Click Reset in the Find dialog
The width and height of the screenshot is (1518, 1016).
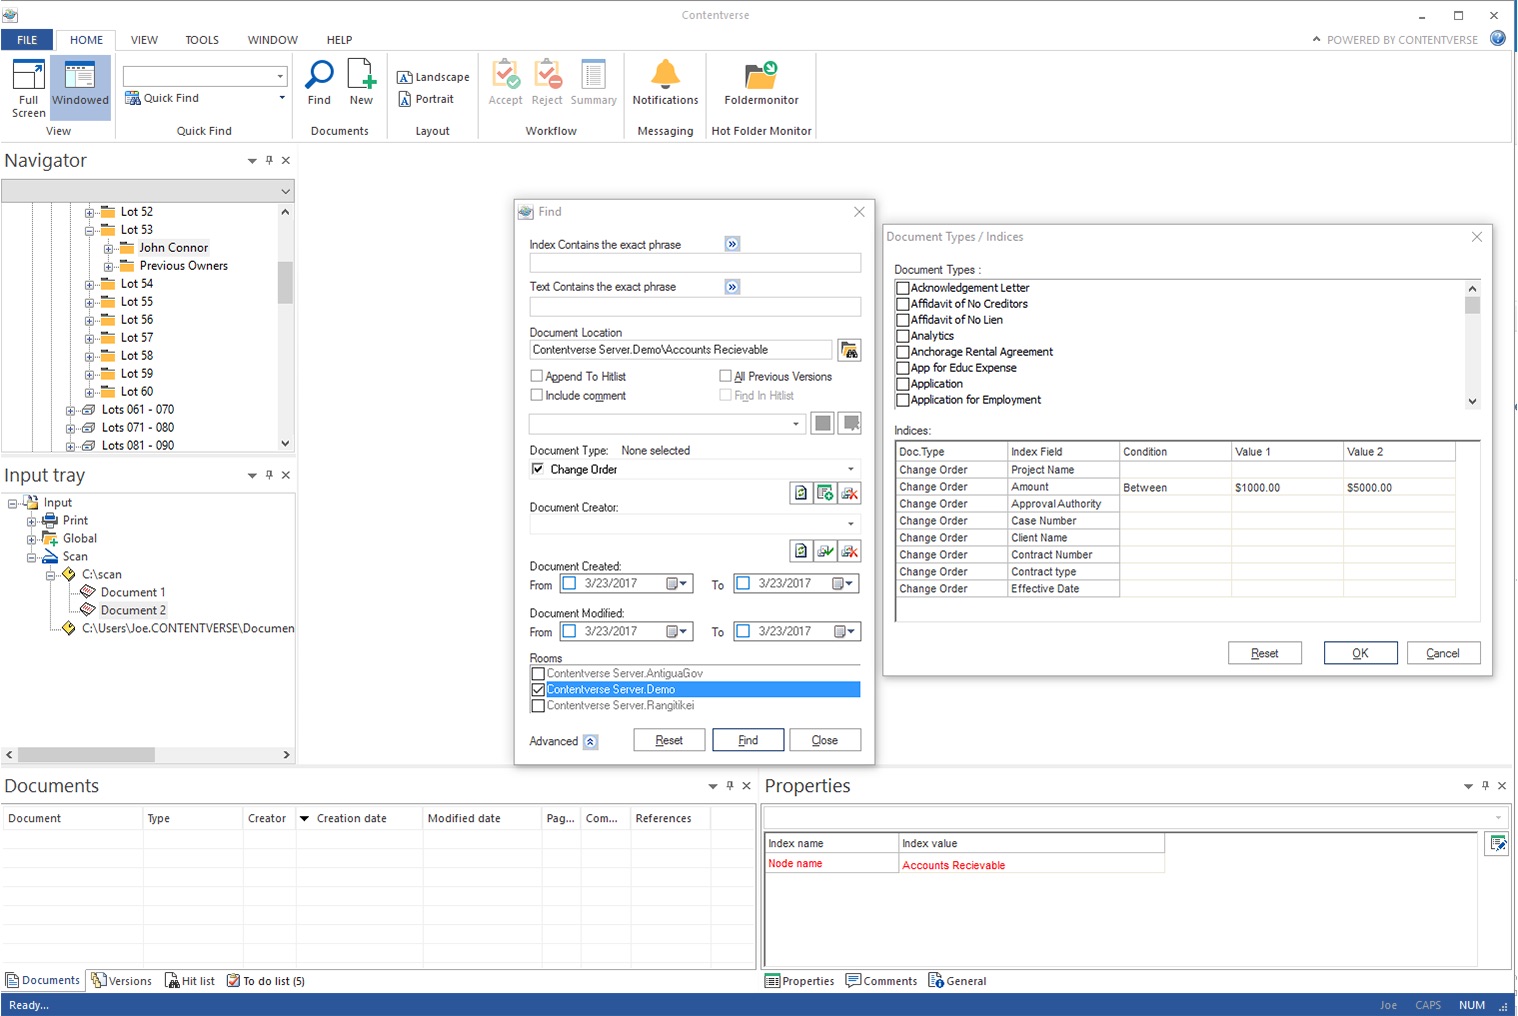tap(669, 740)
